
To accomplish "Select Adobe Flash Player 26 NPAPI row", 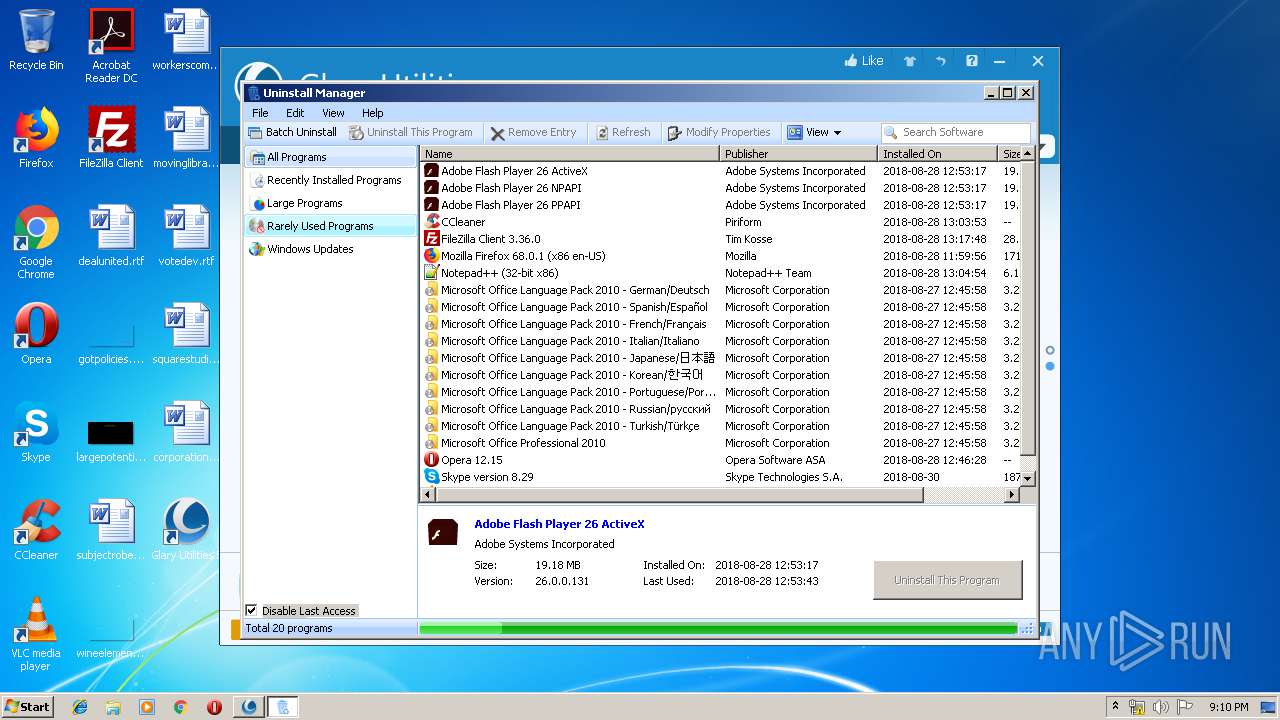I will [x=720, y=188].
